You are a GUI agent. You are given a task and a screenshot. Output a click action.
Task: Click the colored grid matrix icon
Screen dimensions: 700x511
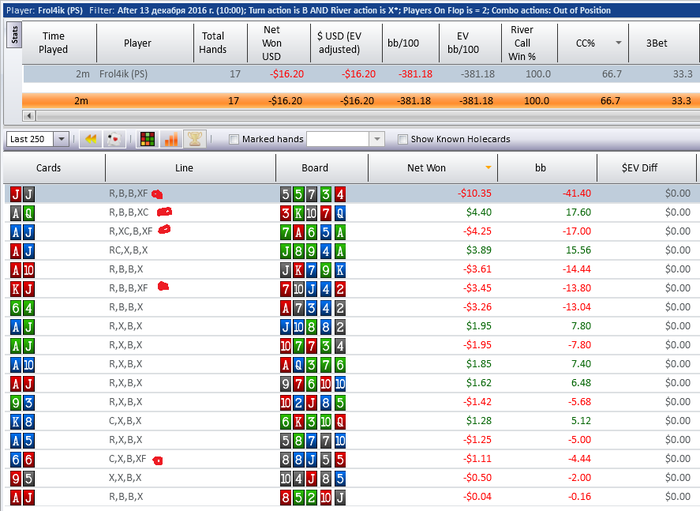[x=147, y=139]
